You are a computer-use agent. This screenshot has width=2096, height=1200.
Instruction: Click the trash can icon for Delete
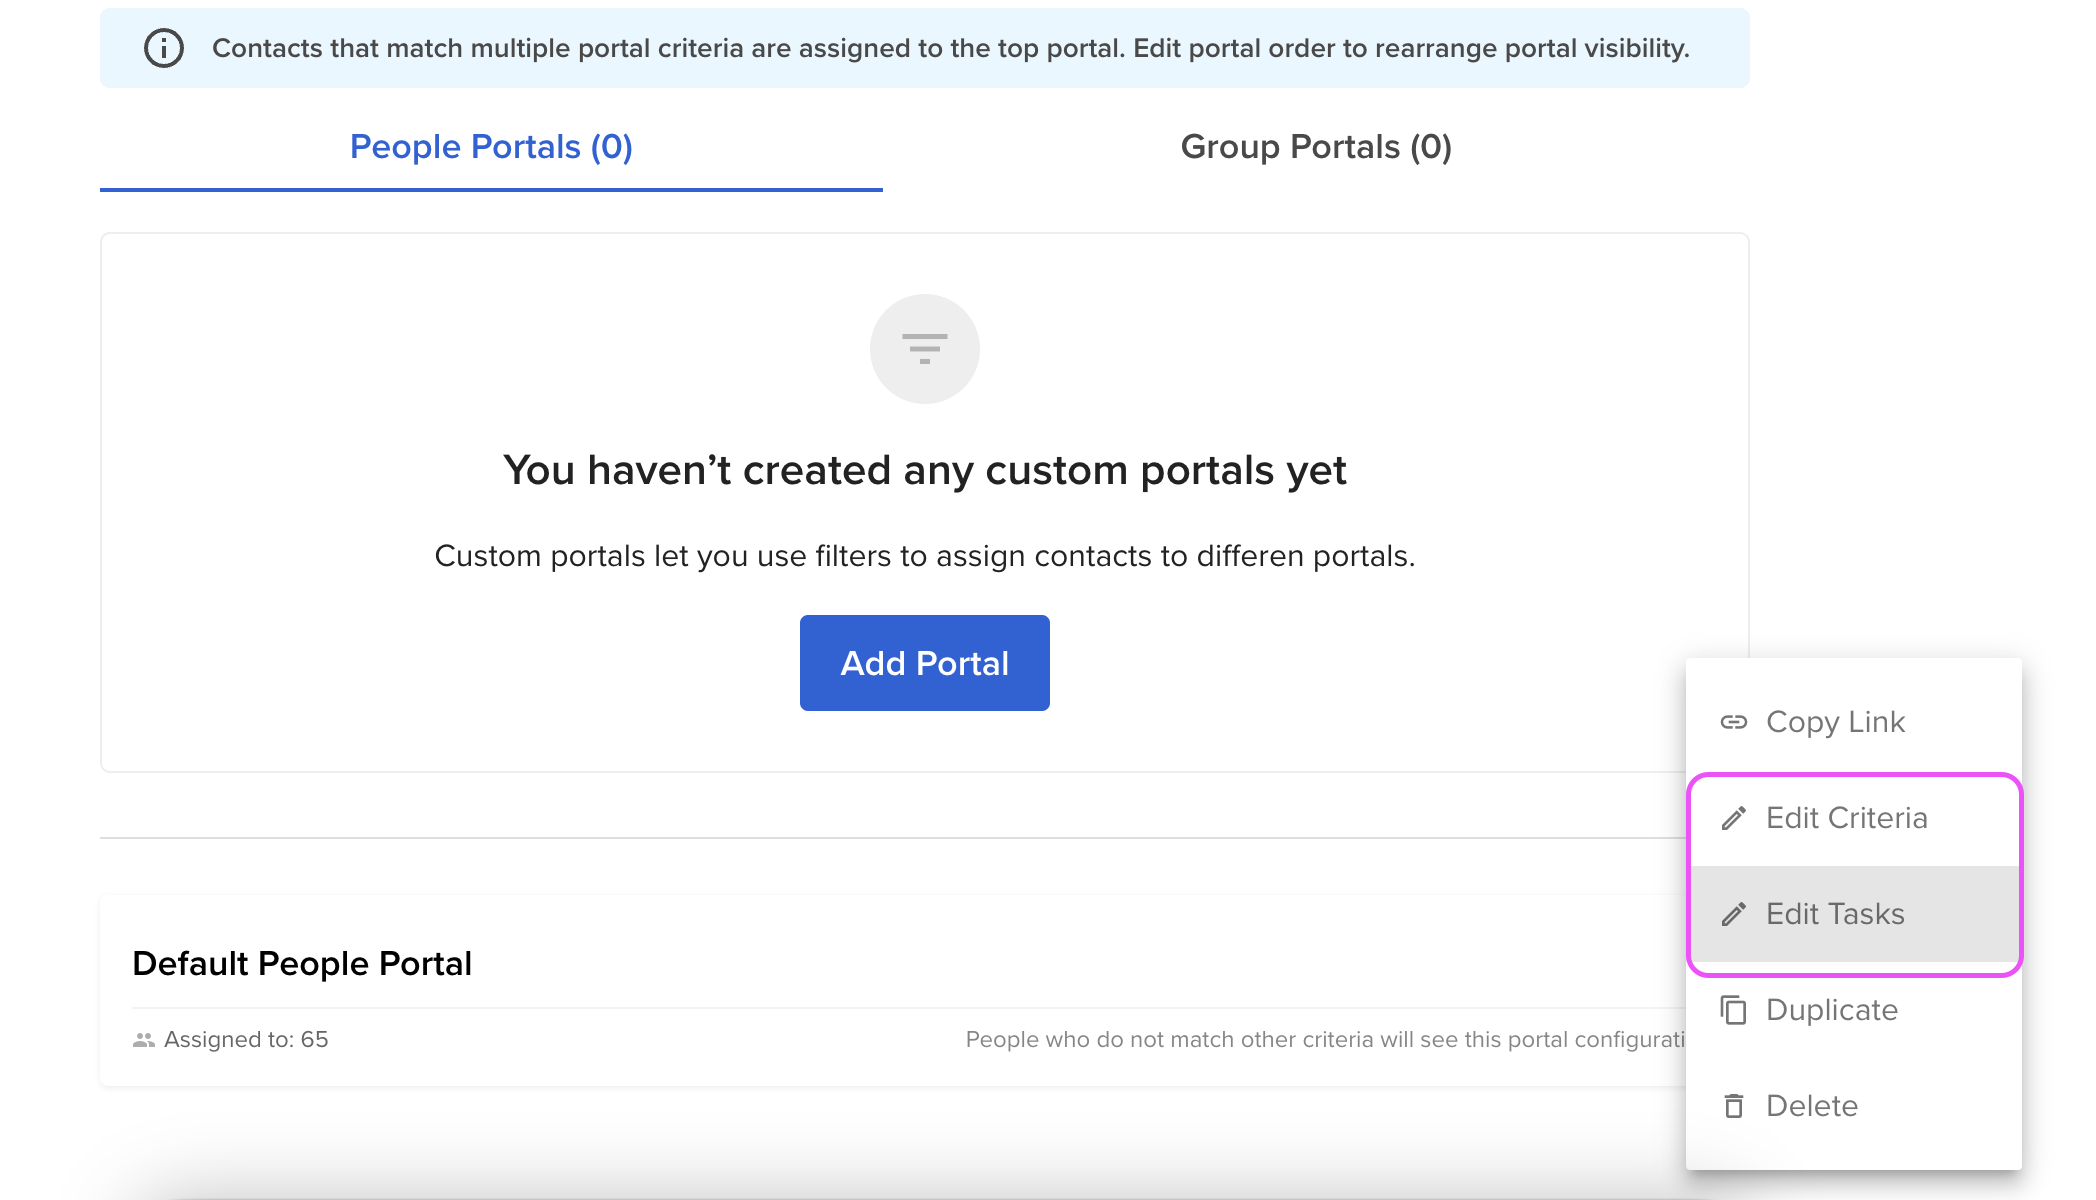coord(1734,1106)
